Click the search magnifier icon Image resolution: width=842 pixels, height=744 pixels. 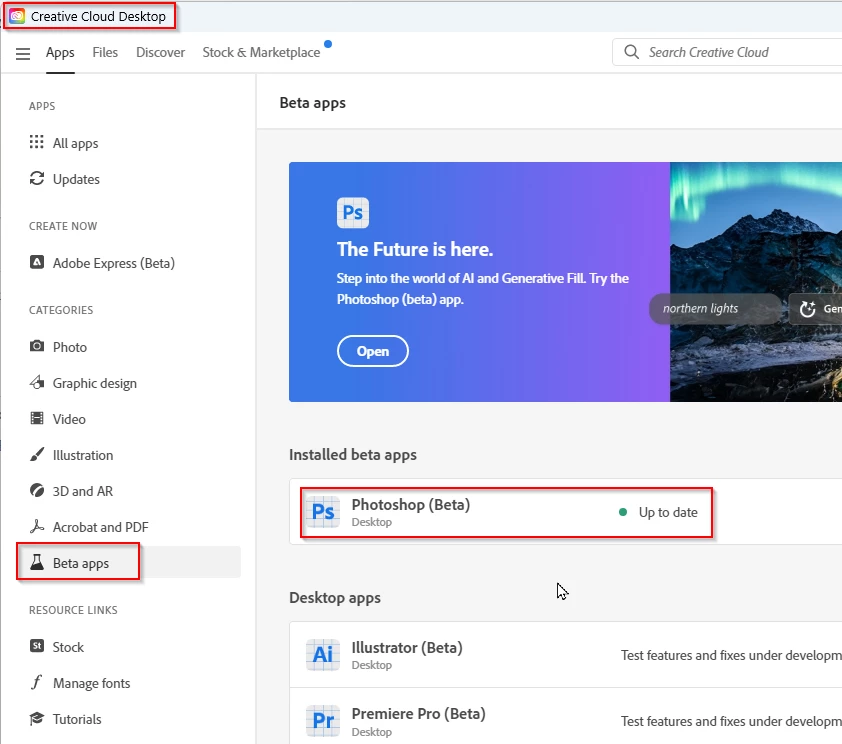point(632,52)
